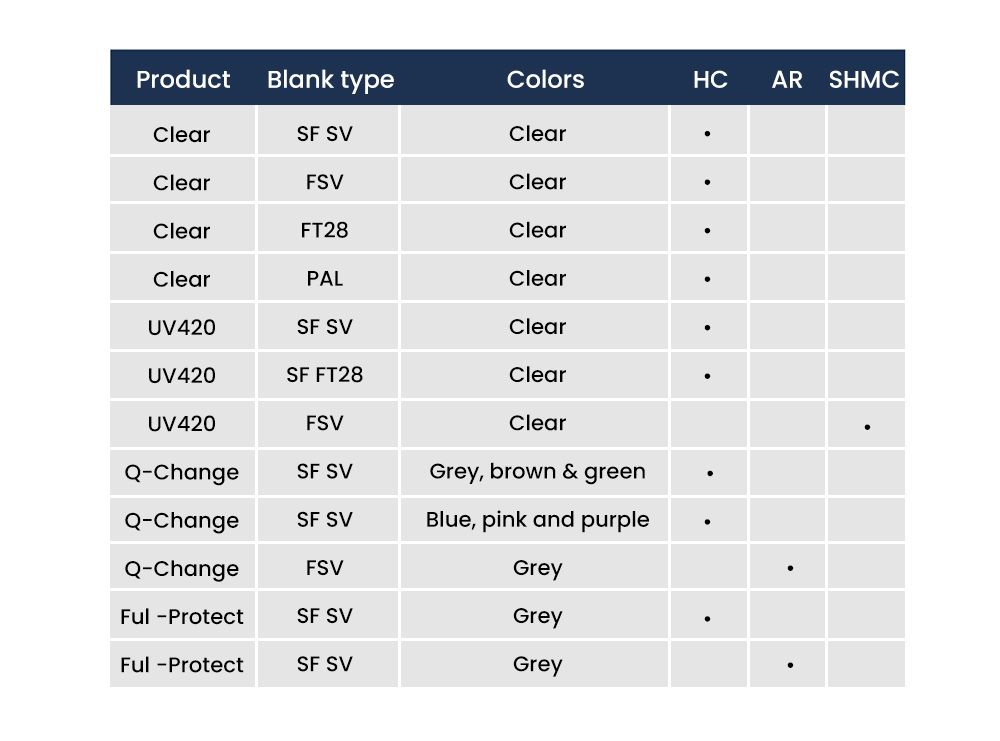
Task: Click the HC column header
Action: (x=710, y=80)
